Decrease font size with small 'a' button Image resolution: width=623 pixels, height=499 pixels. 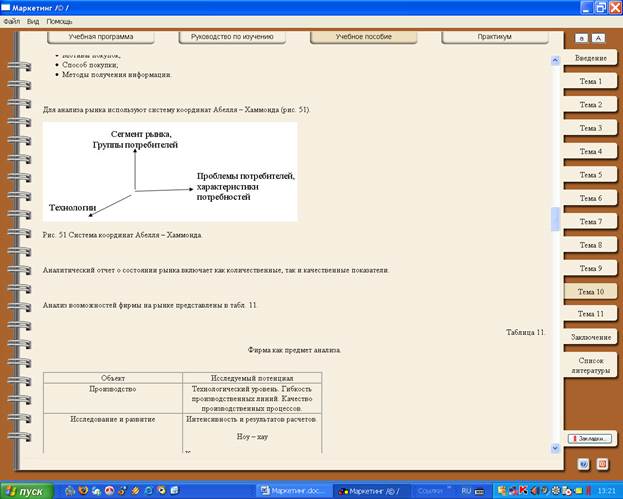coord(581,38)
